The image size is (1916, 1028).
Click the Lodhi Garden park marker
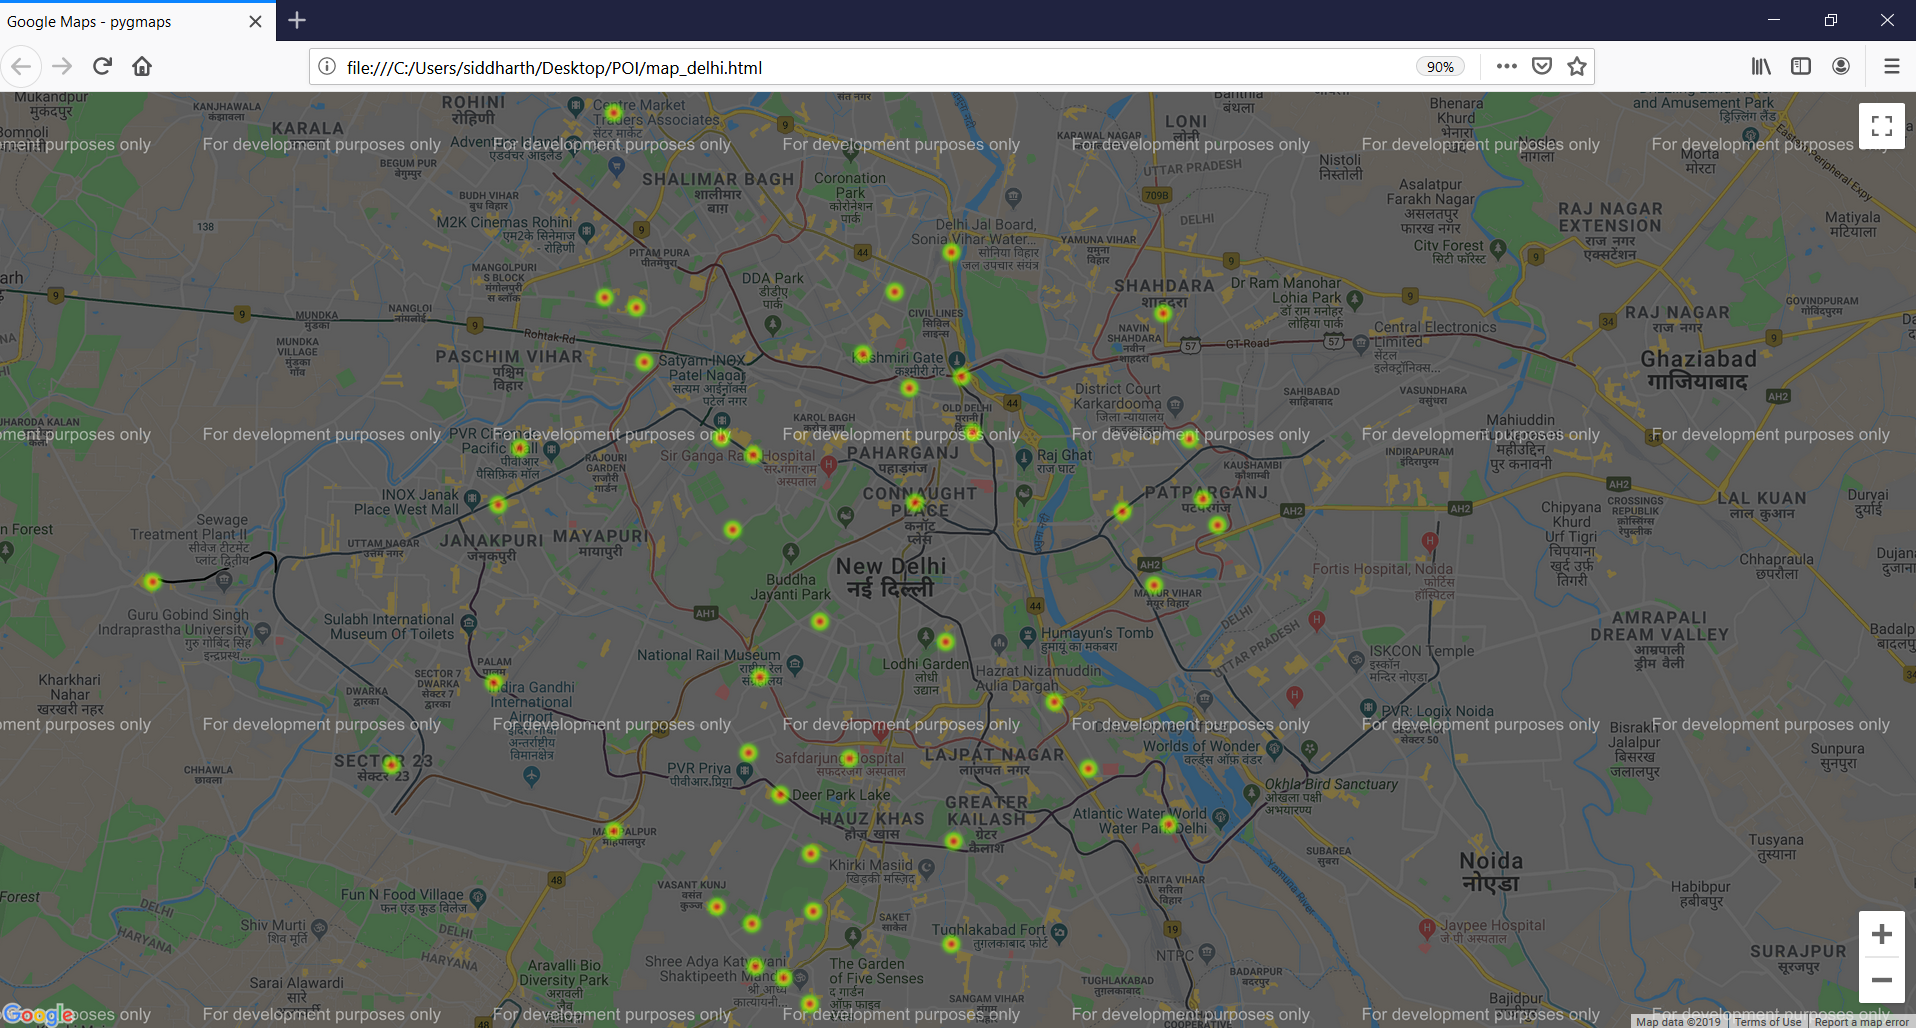926,636
